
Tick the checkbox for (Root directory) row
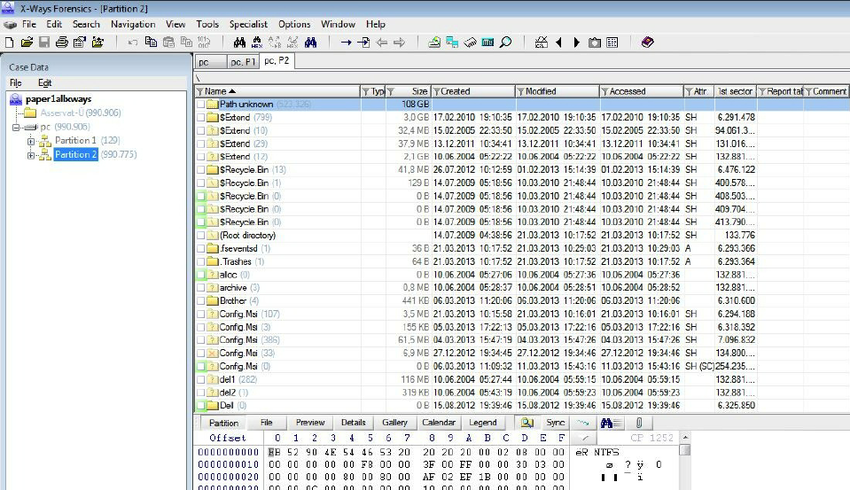(x=201, y=235)
